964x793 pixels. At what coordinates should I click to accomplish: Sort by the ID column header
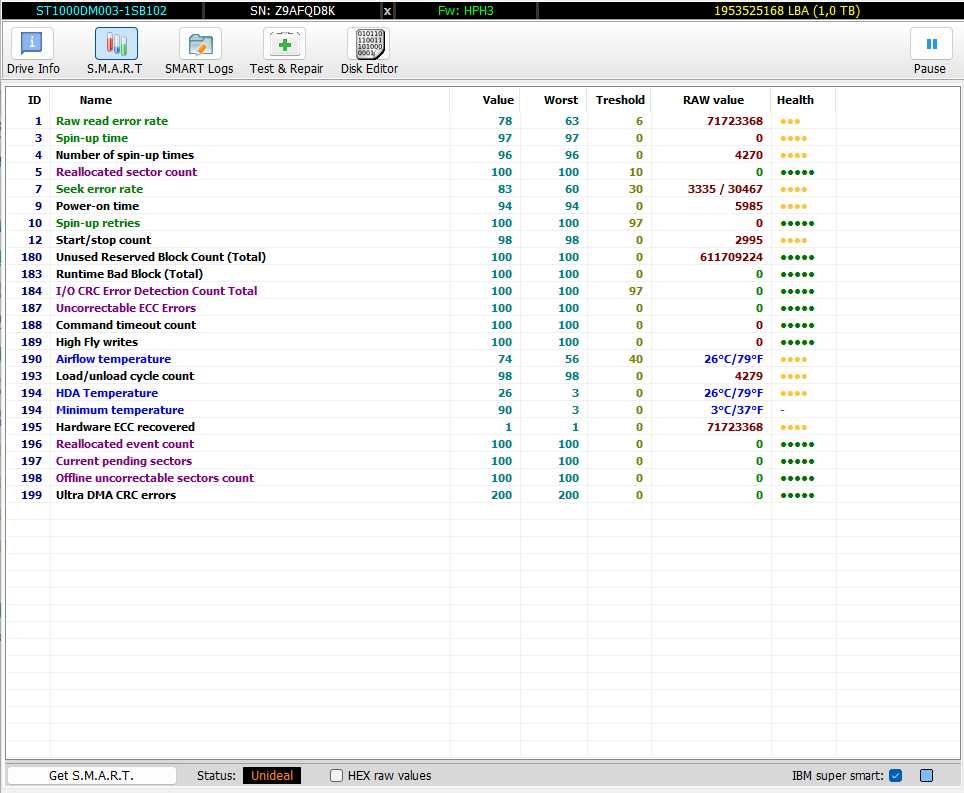tap(34, 100)
